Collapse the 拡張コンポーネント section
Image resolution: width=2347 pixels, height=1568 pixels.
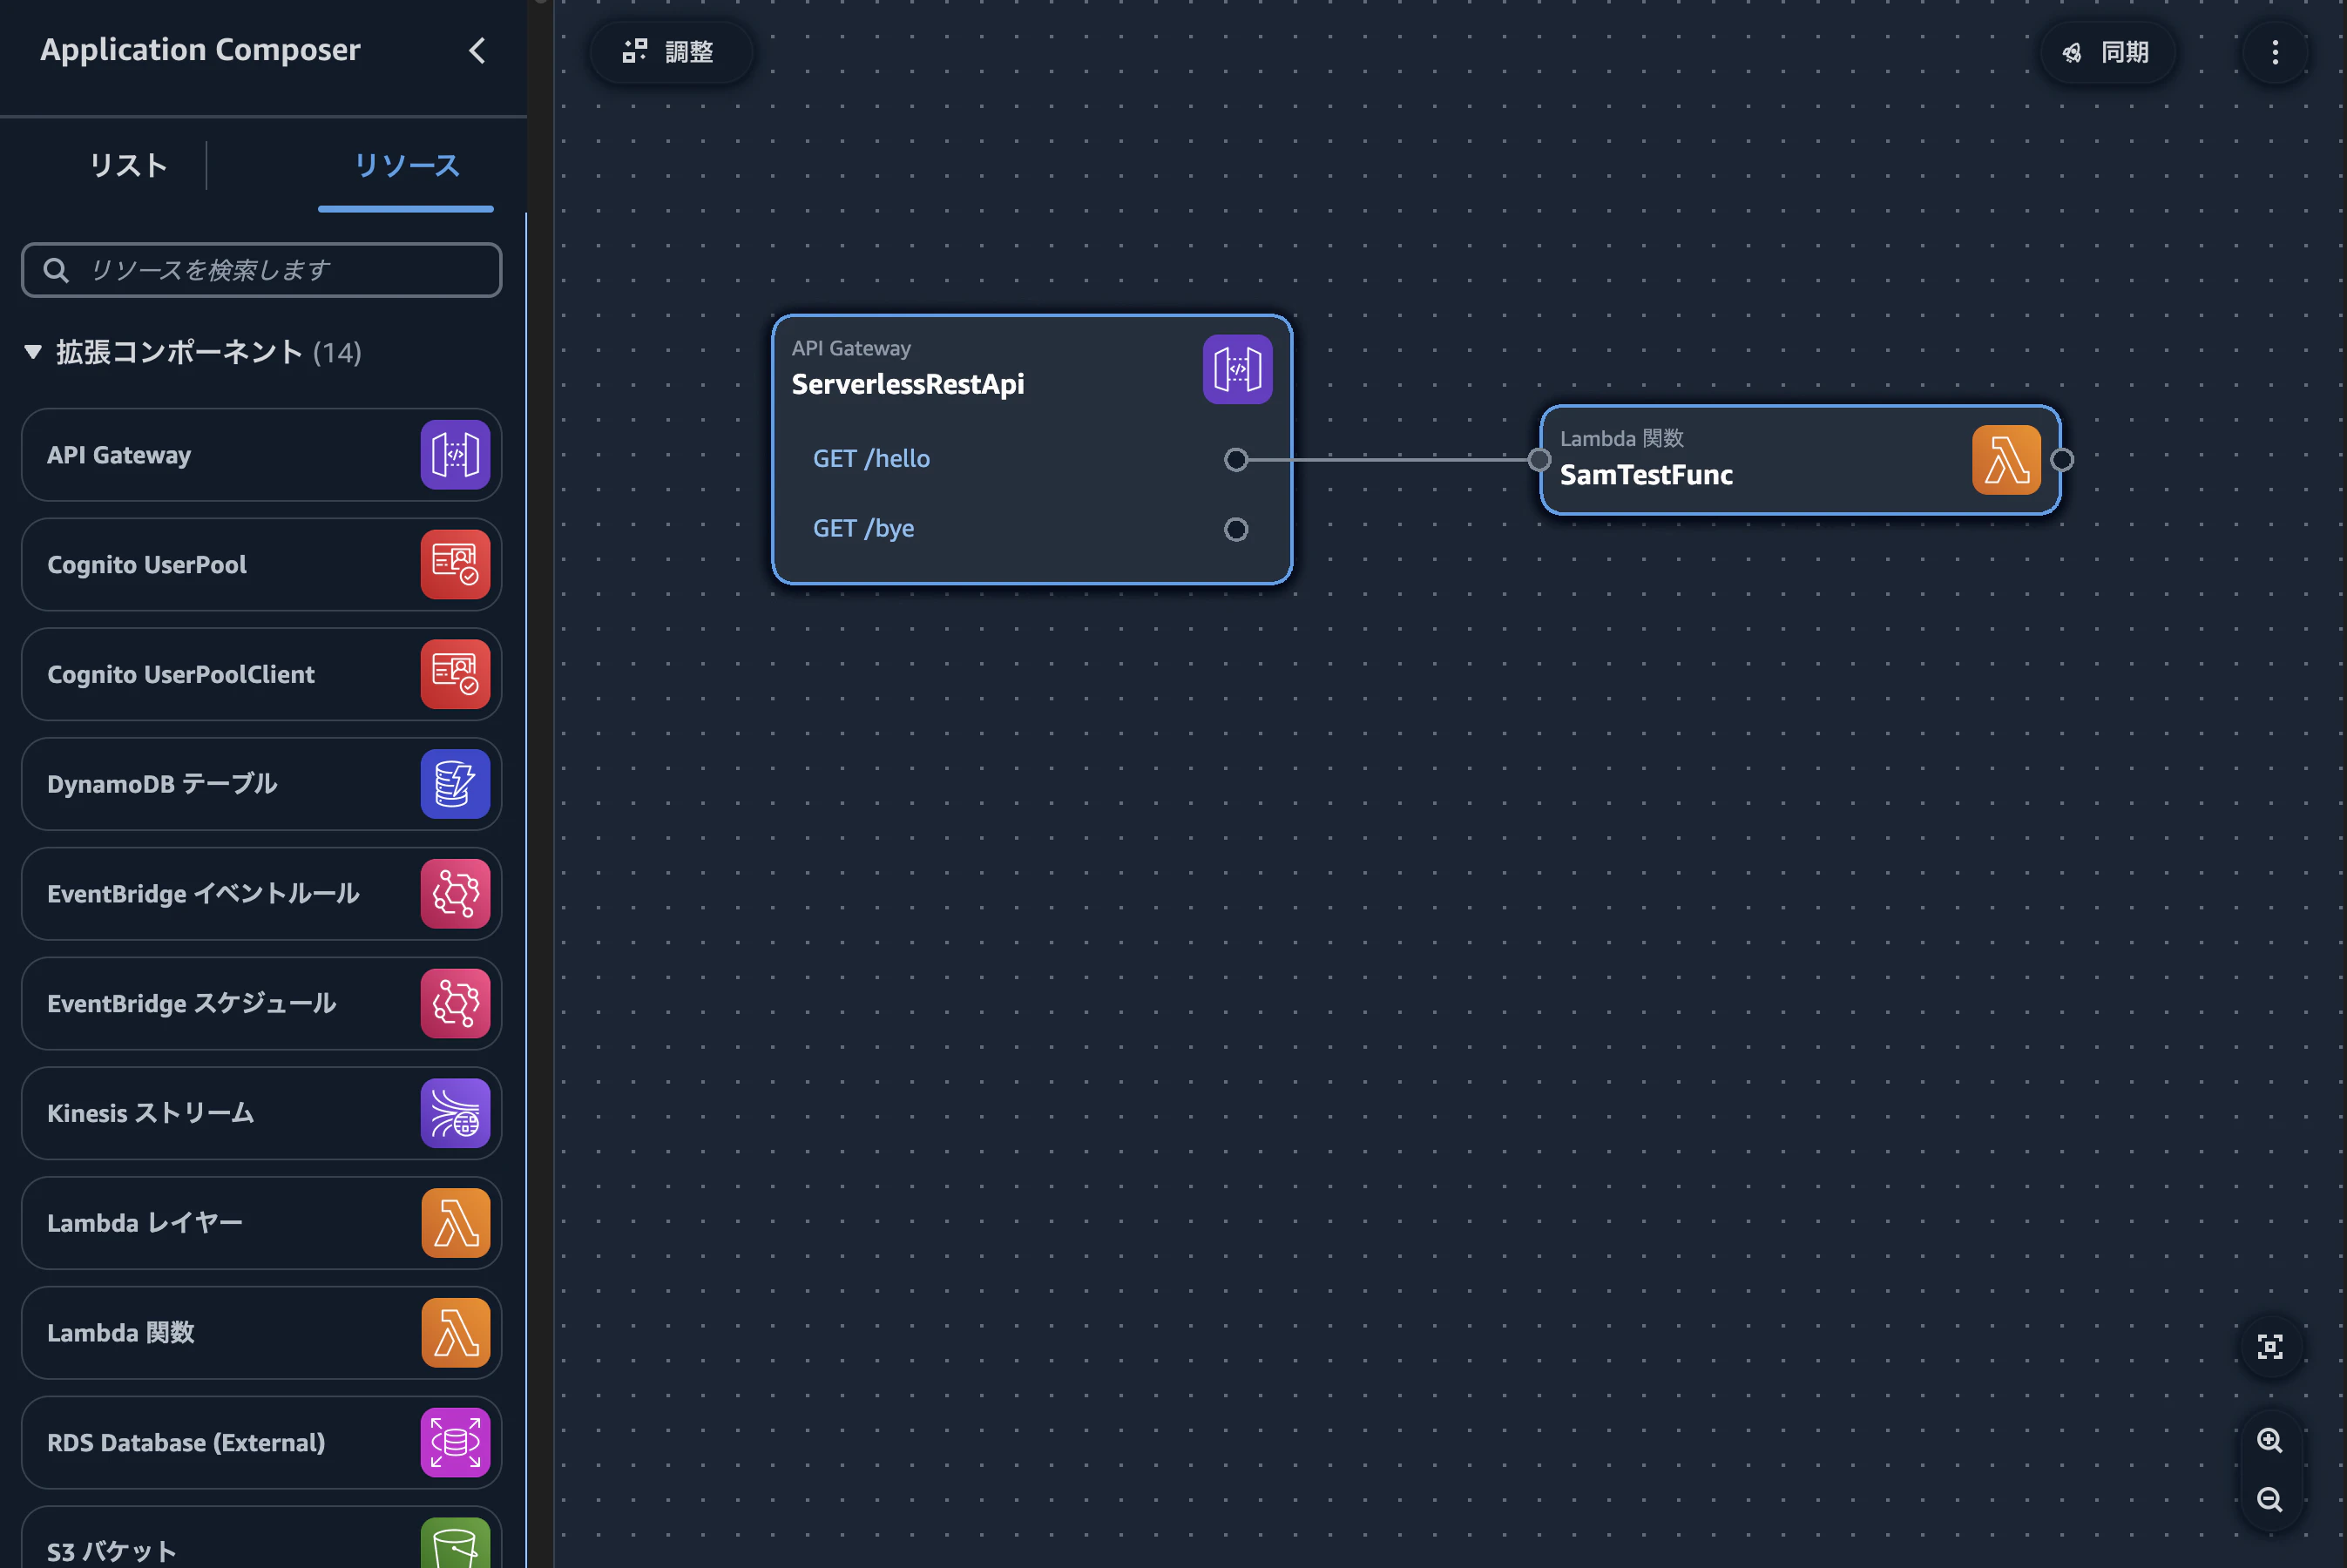(33, 352)
